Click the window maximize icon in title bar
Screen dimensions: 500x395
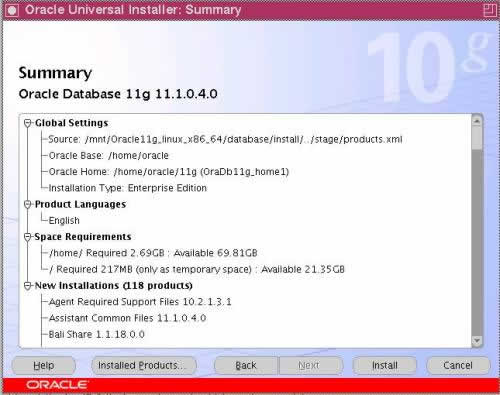pyautogui.click(x=489, y=10)
